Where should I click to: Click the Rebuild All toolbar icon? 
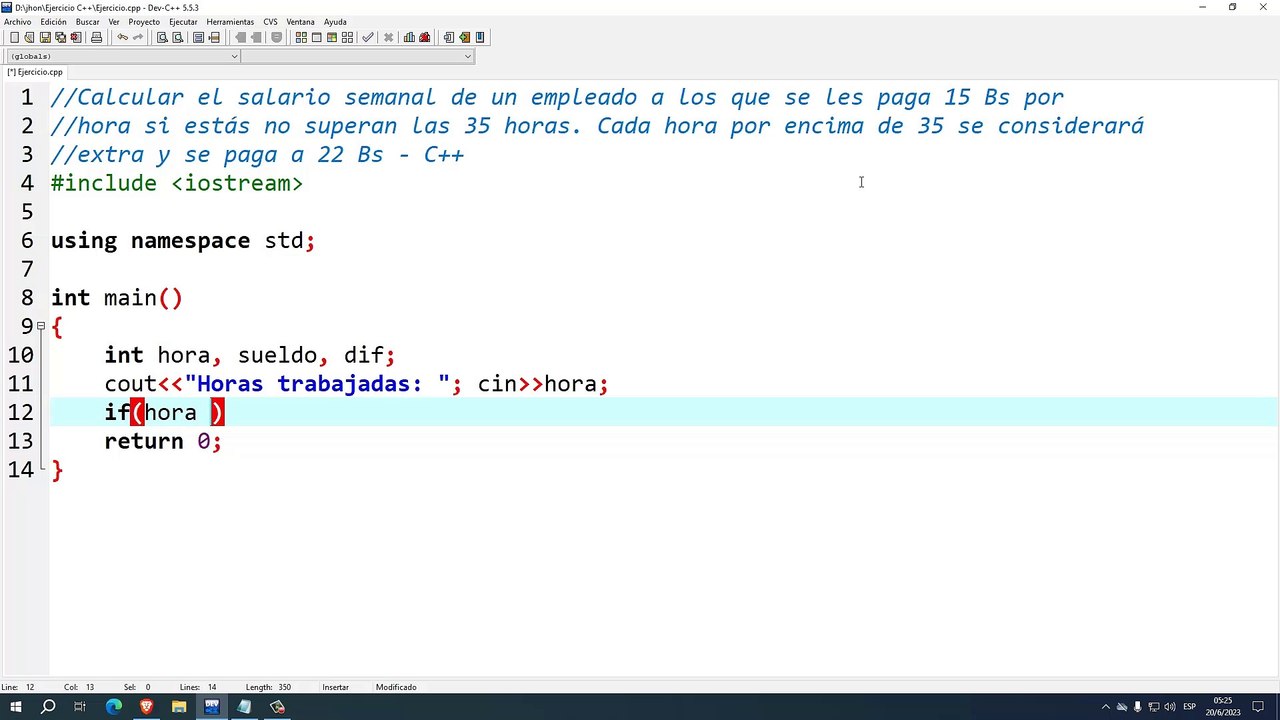click(347, 37)
